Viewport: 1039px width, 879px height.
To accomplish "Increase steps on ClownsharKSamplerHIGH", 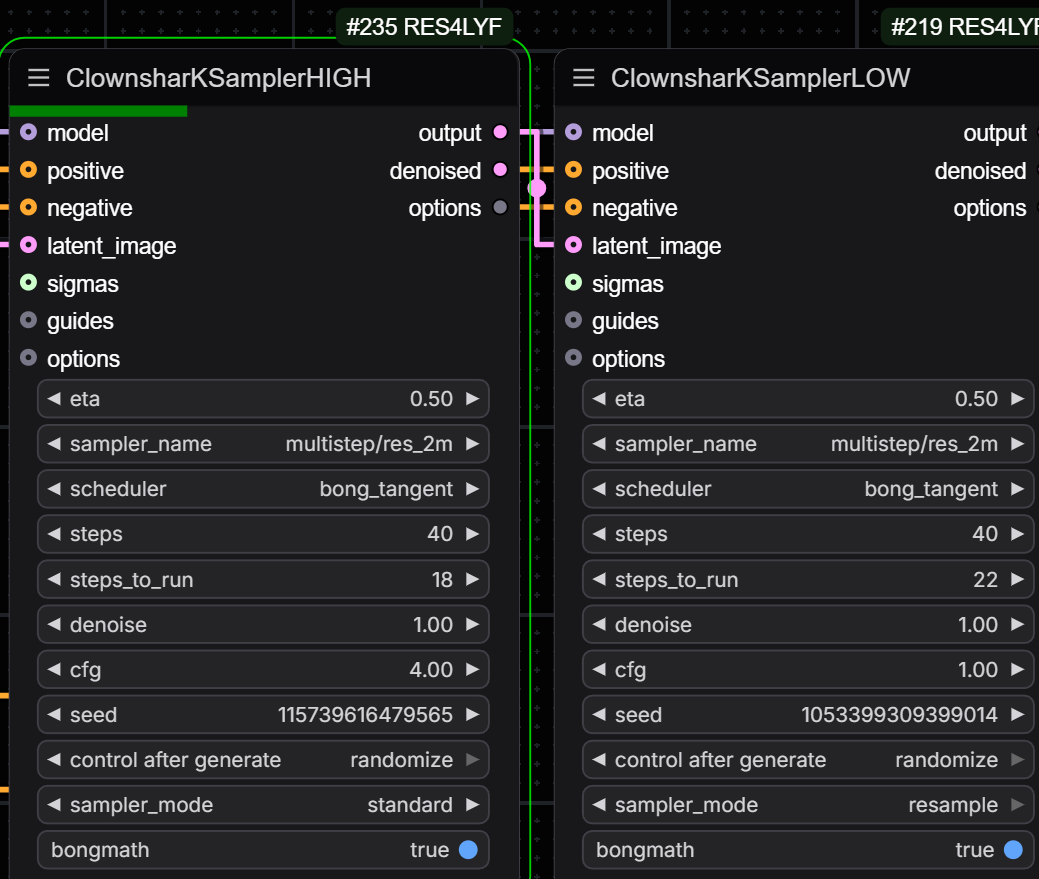I will (x=472, y=534).
